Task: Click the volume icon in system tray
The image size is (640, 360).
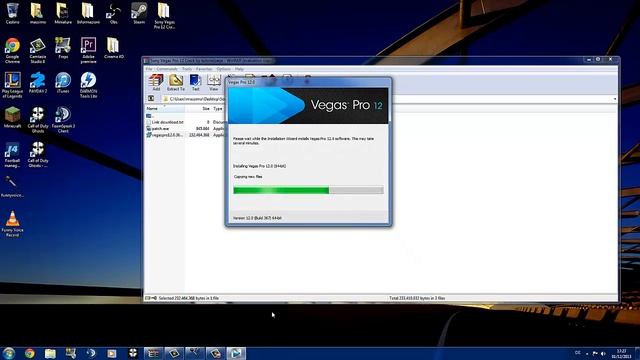Action: coord(603,353)
